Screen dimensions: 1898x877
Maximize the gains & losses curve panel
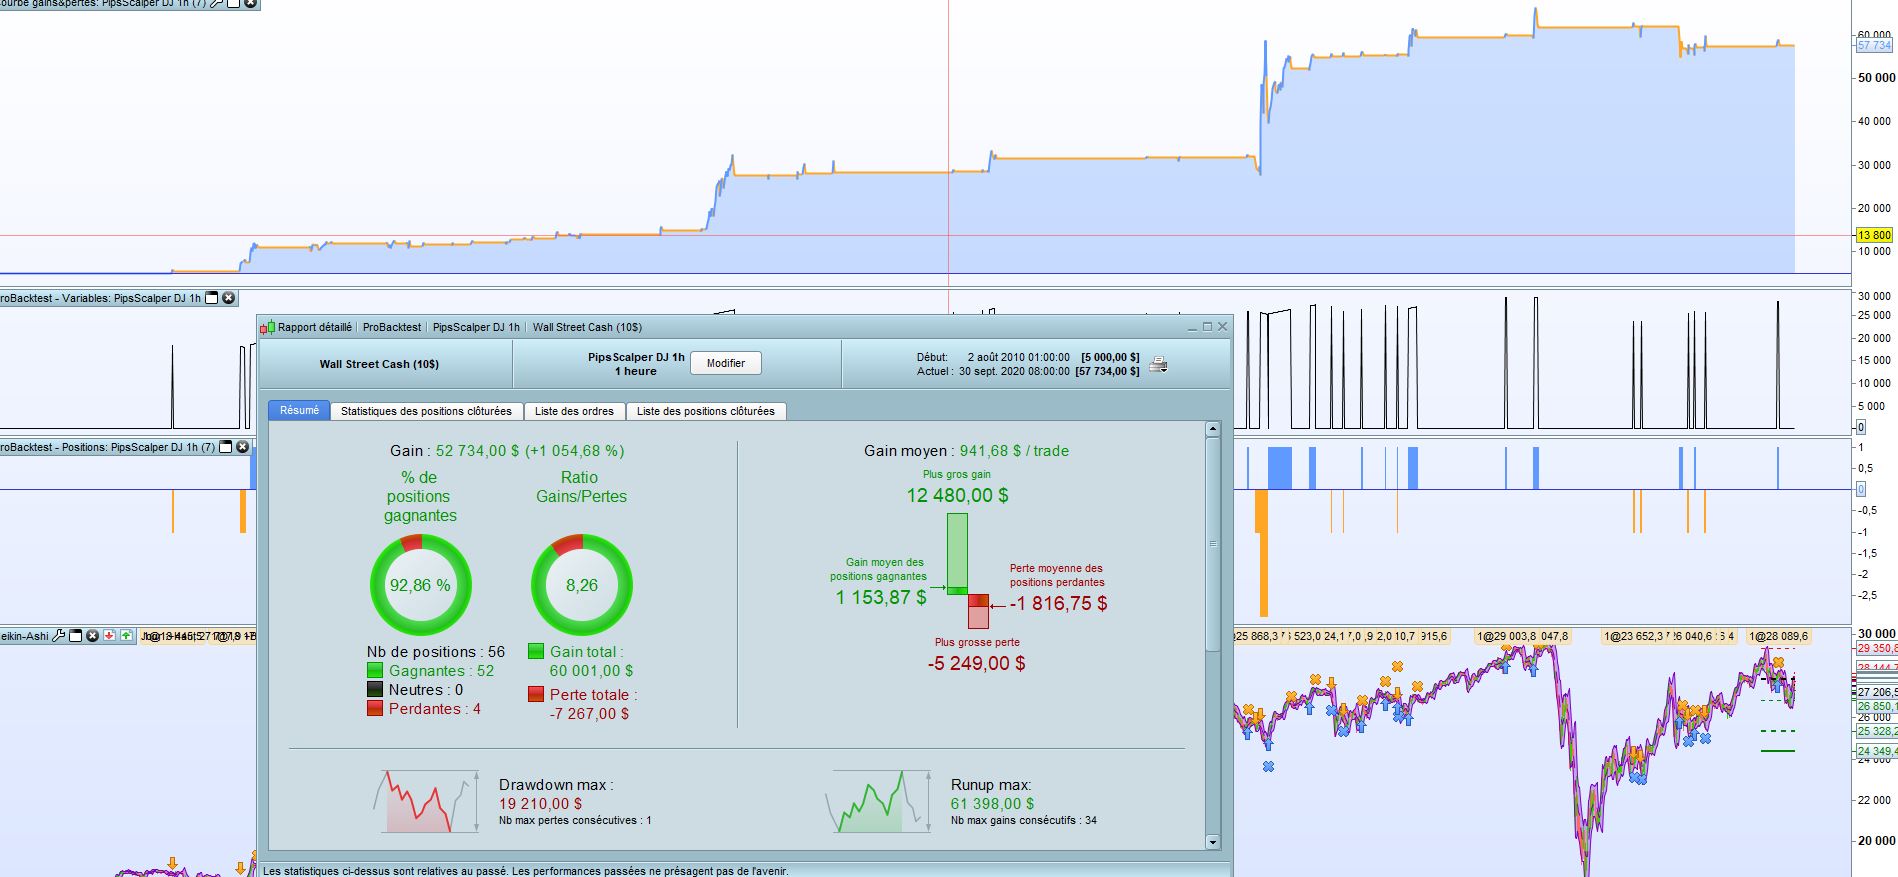point(233,4)
